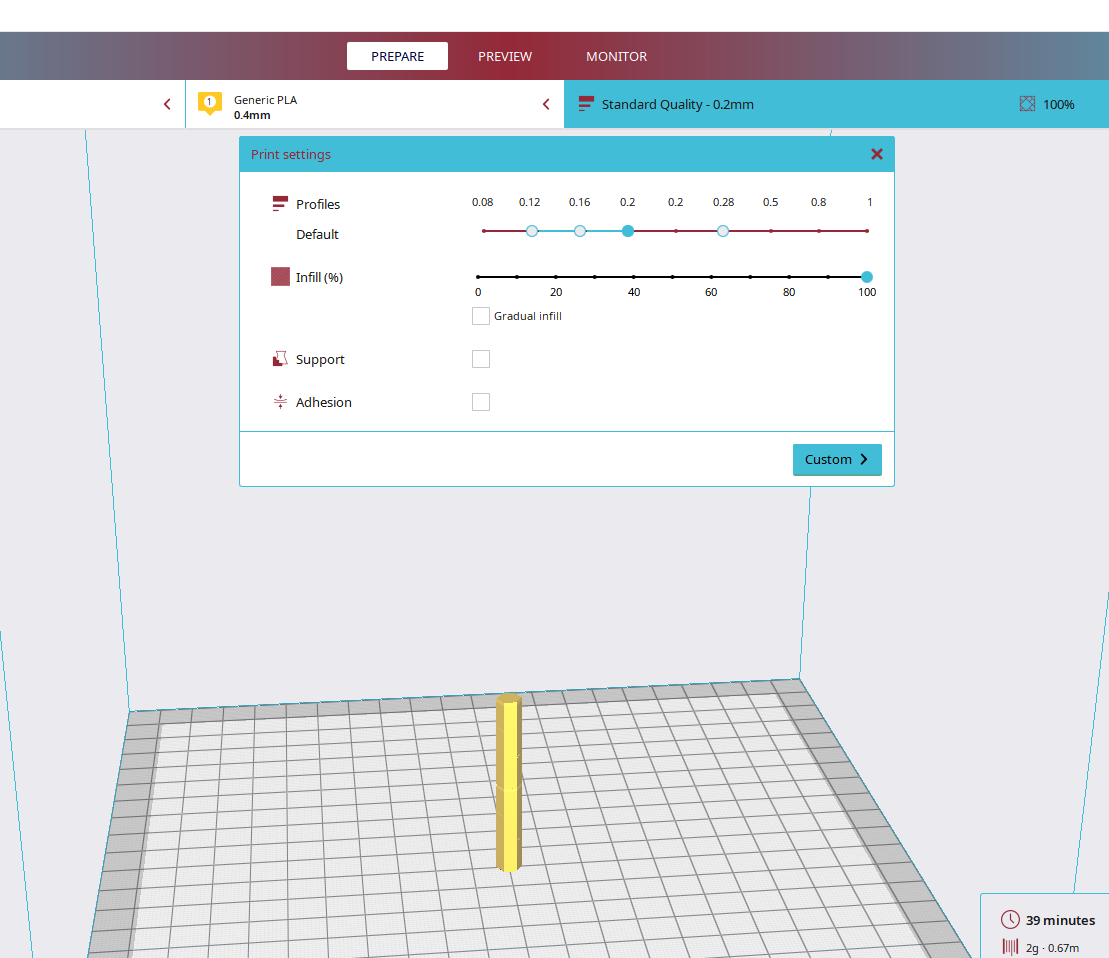
Task: Set infill slider to the 40 tick
Action: pyautogui.click(x=634, y=277)
